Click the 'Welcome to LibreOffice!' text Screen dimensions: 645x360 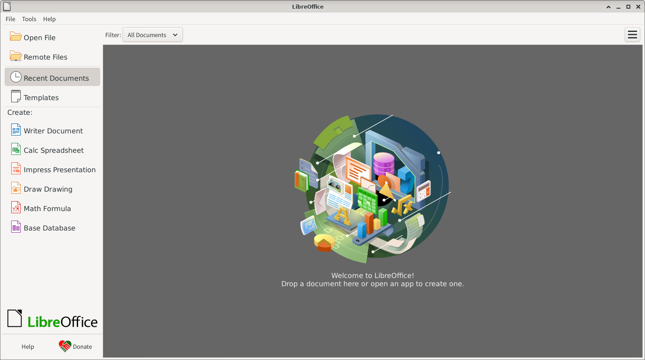373,275
